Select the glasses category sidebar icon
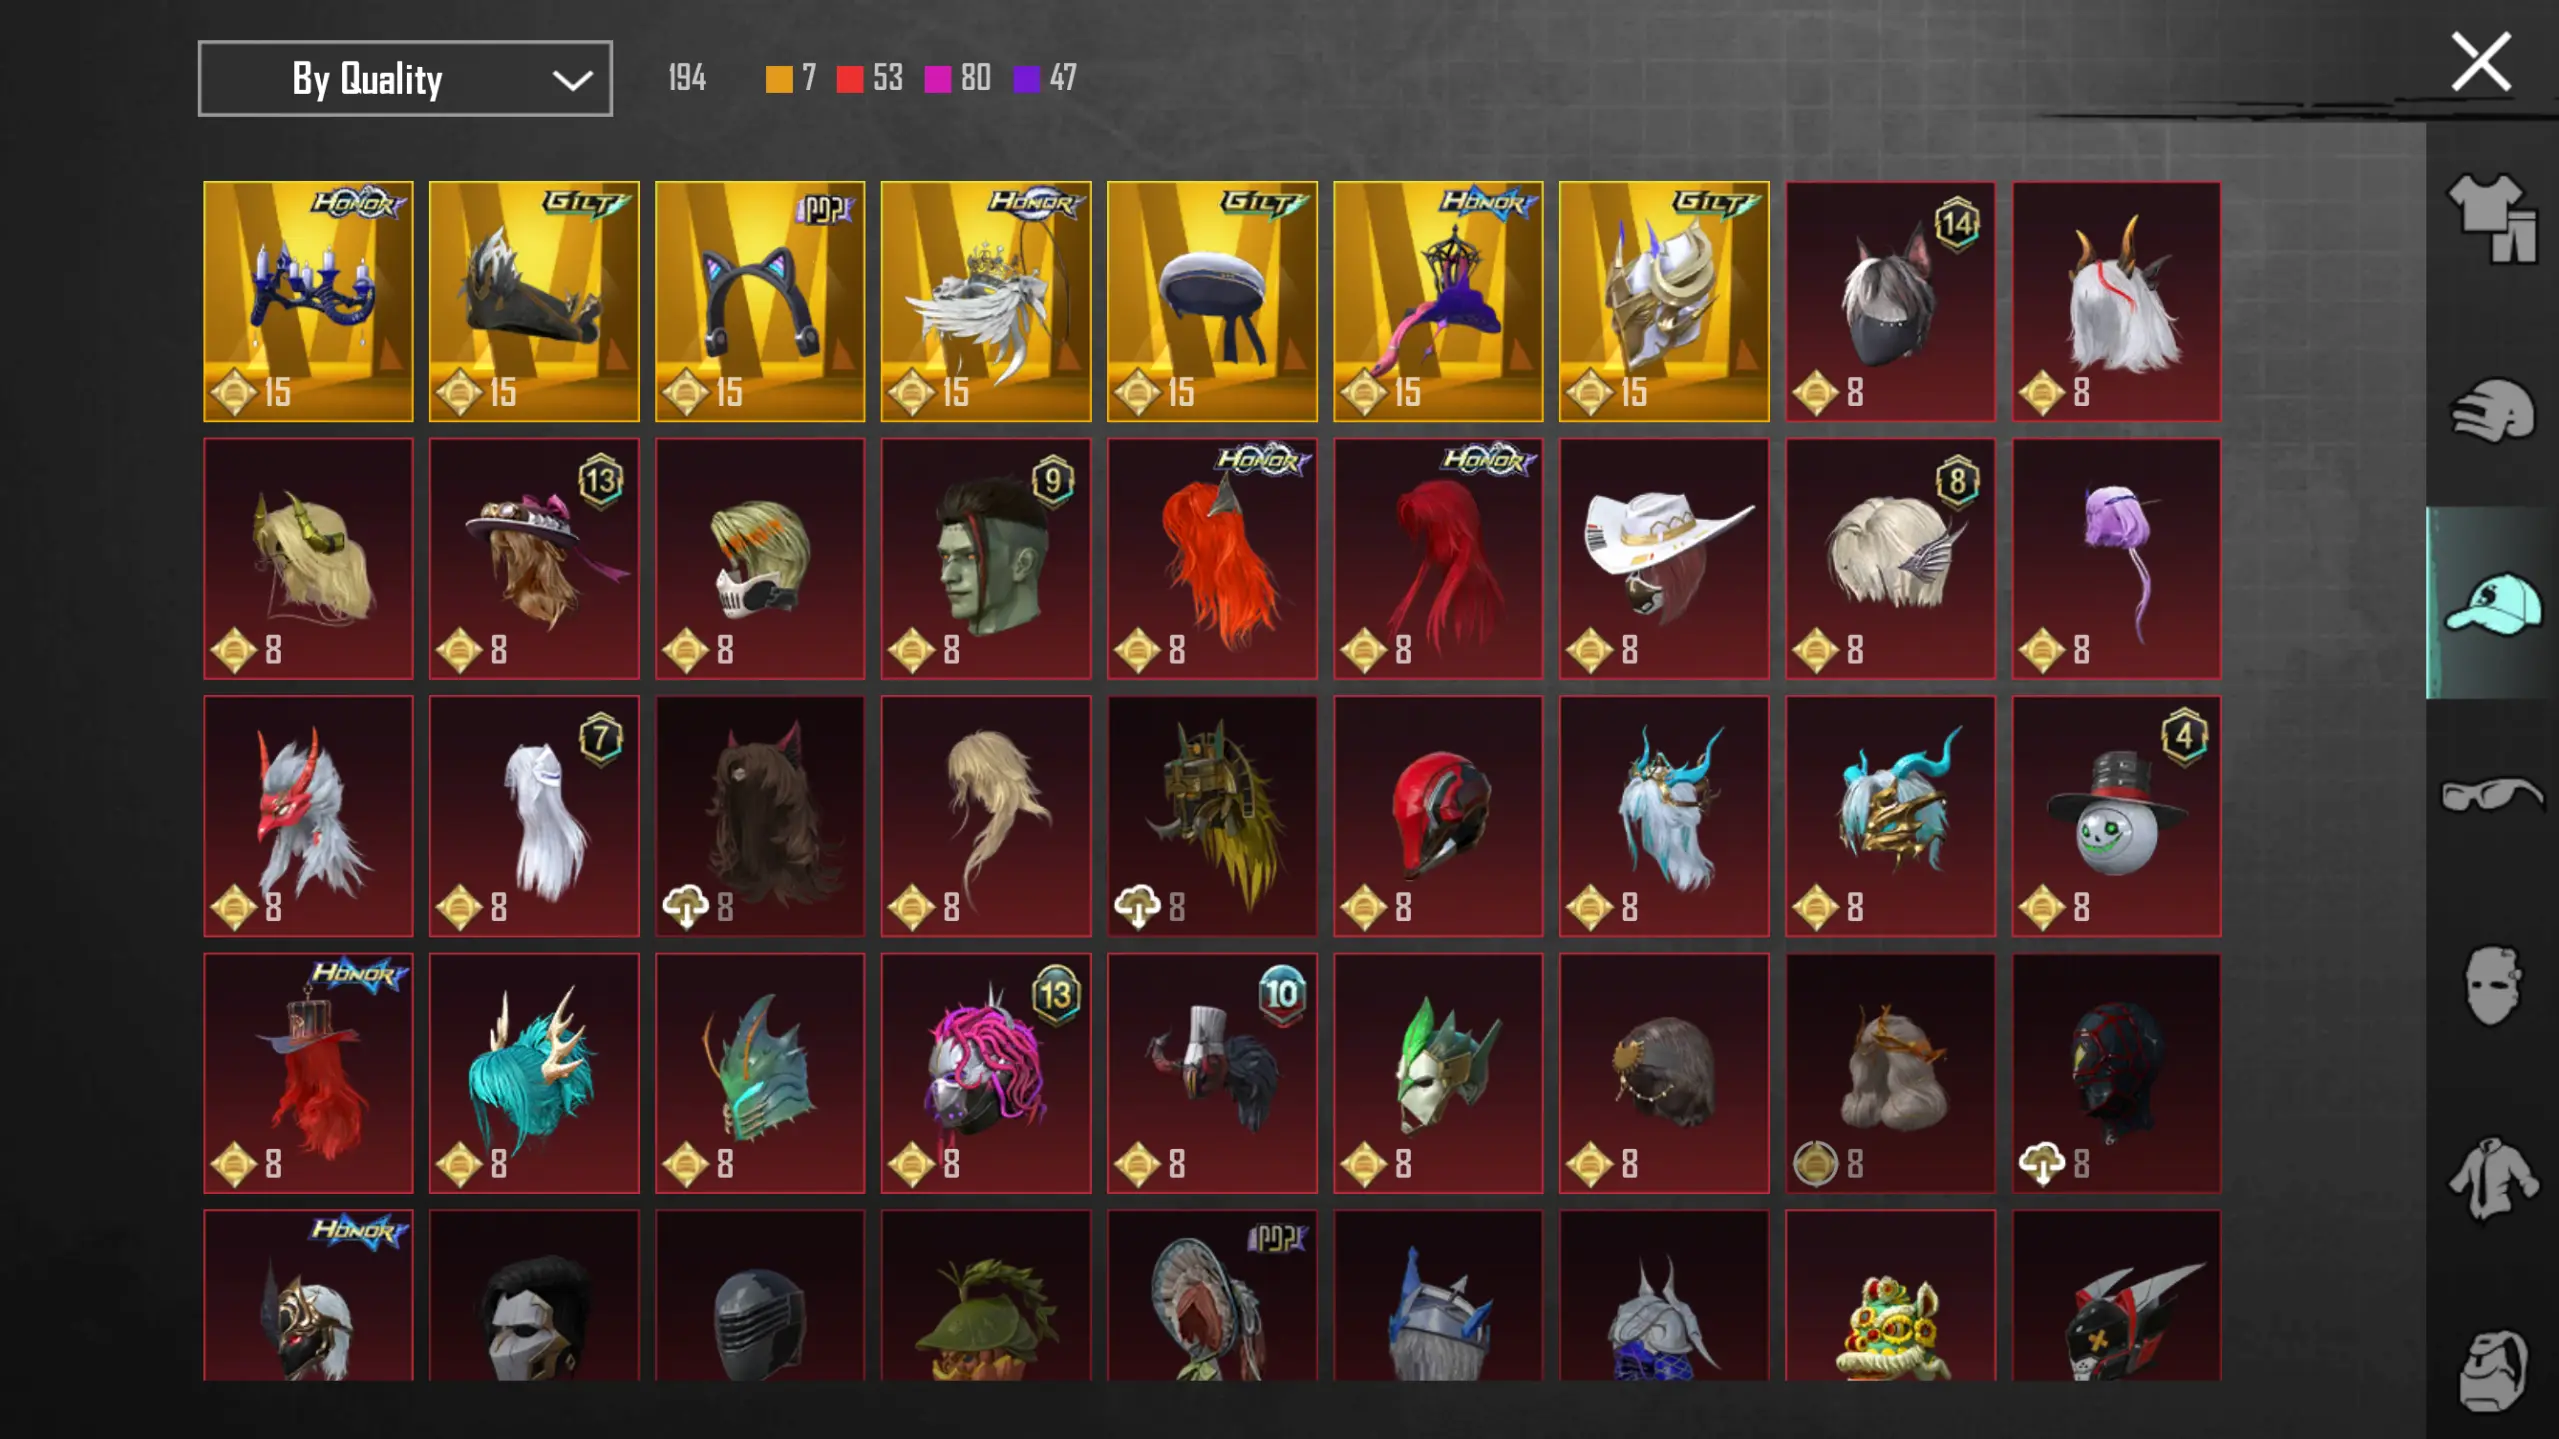2559x1439 pixels. 2492,795
